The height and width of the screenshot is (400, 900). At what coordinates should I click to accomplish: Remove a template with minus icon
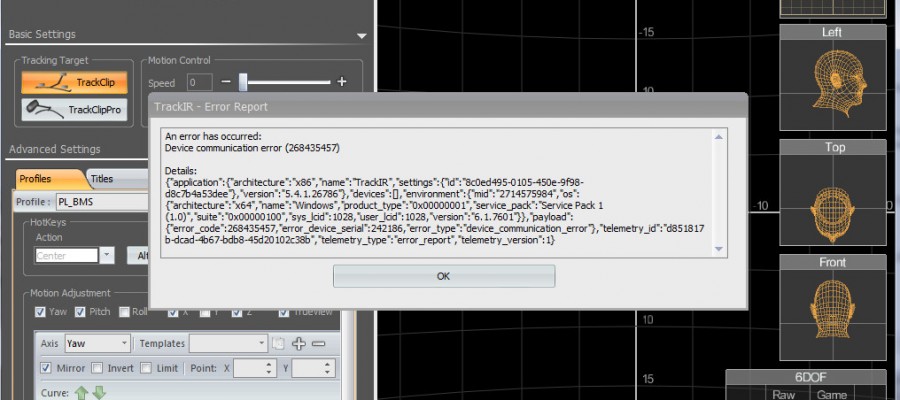click(x=318, y=344)
